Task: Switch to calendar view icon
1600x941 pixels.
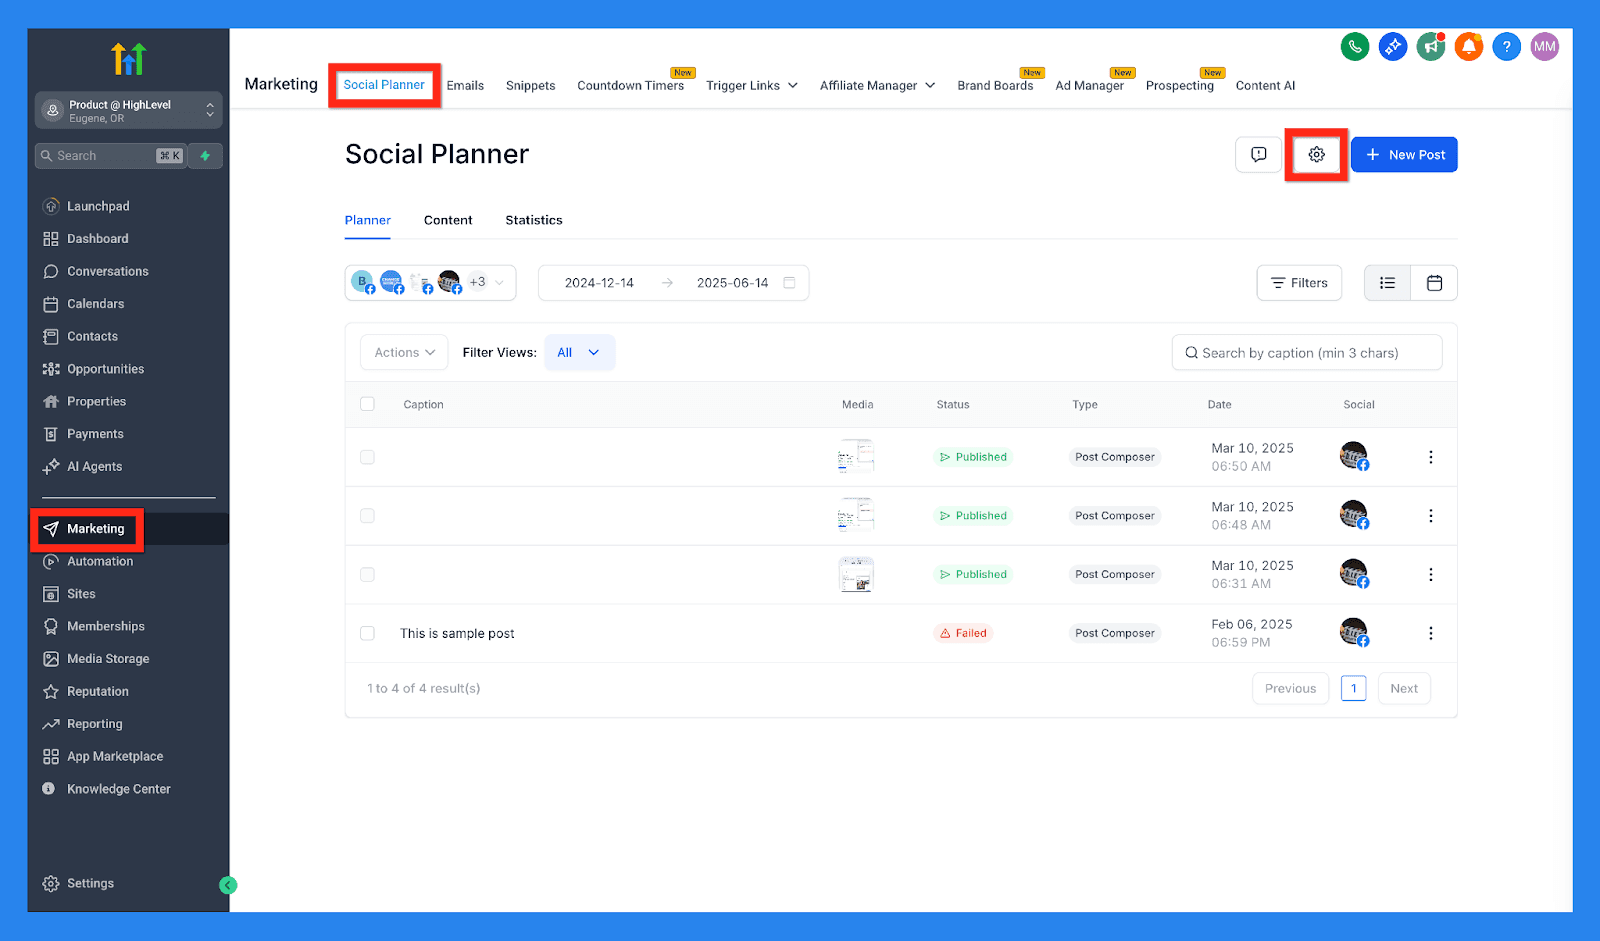Action: pos(1434,283)
